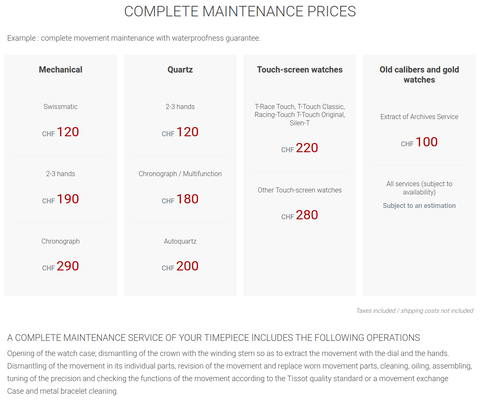Screen dimensions: 480x400
Task: Click the CHF 180 price
Action: tap(180, 199)
